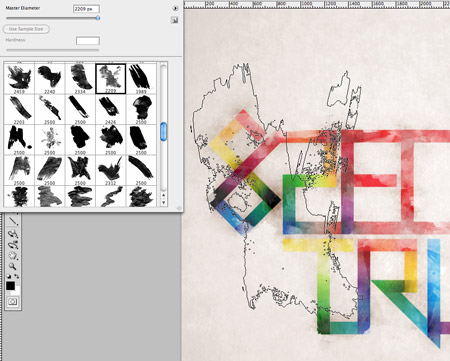Select the brush preset labeled 2312
The height and width of the screenshot is (361, 450).
point(111,170)
